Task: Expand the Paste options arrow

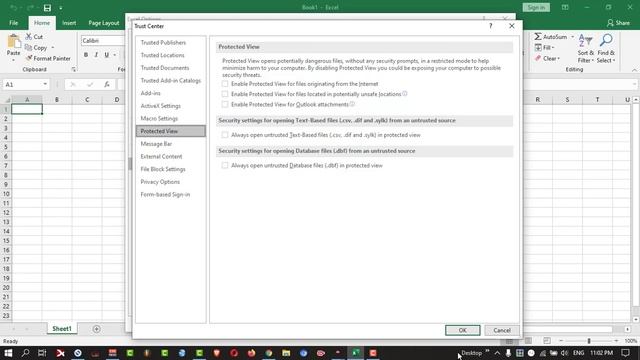Action: [13, 60]
